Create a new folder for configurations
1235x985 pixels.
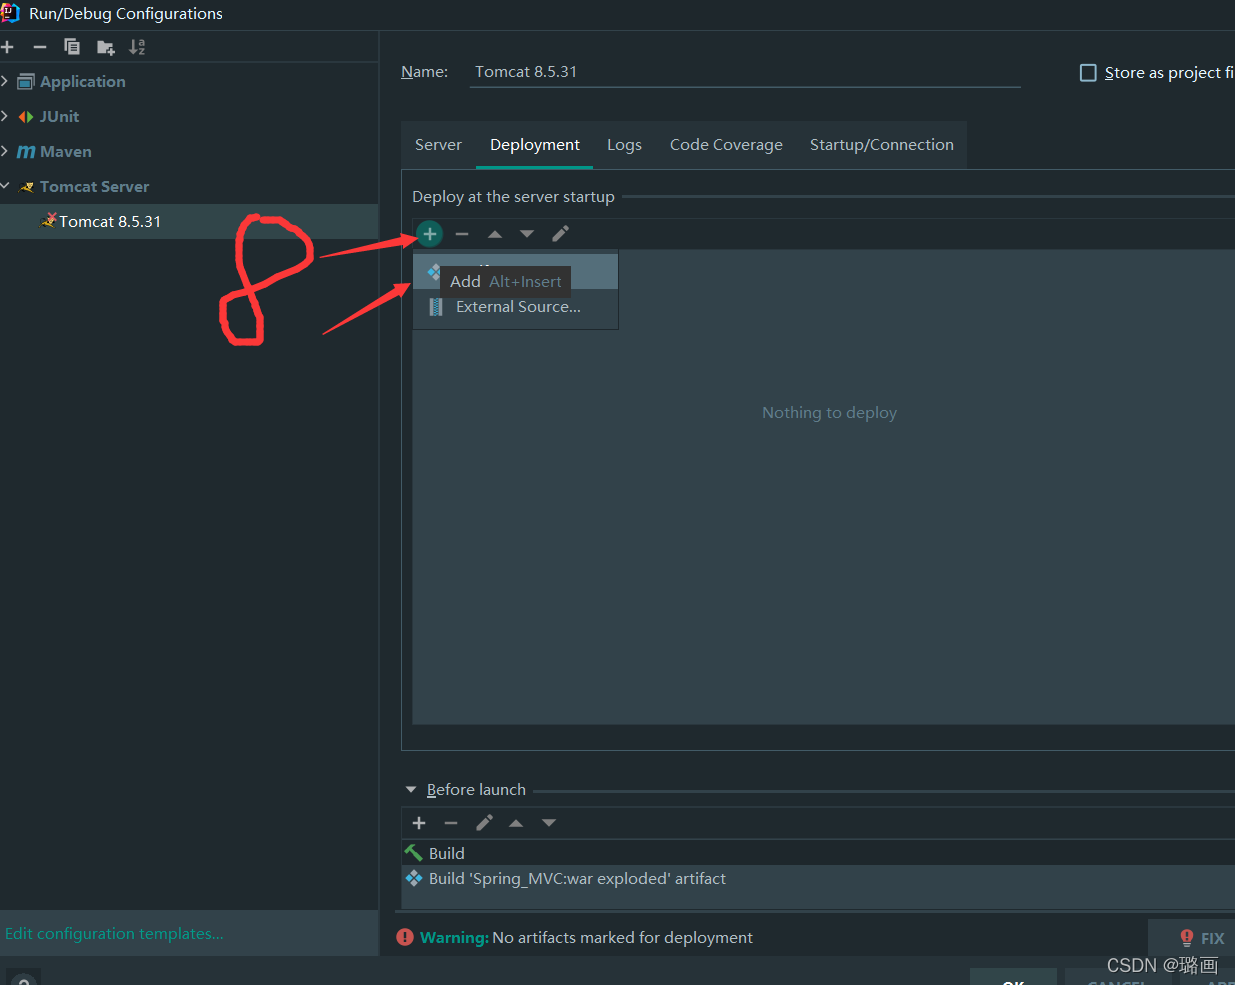(104, 46)
